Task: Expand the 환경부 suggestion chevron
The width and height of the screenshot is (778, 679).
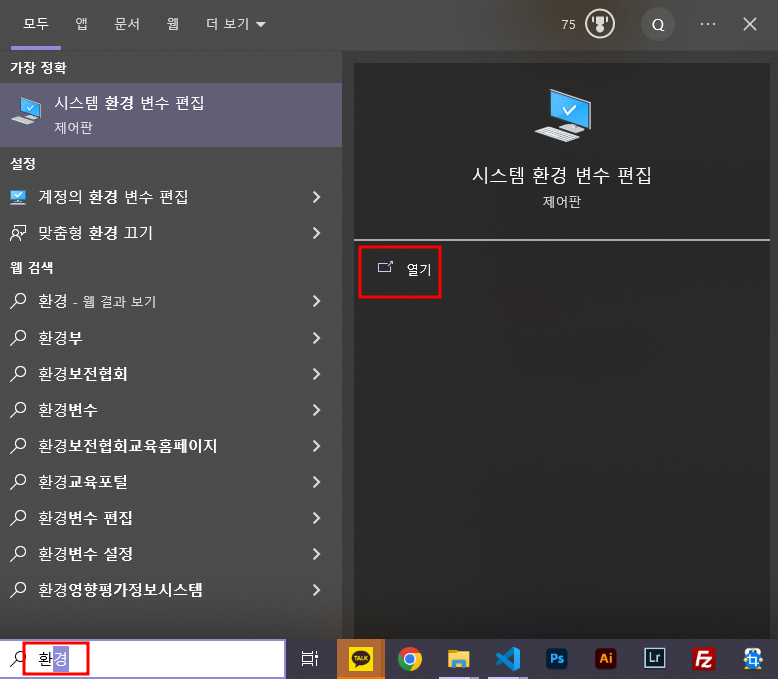Action: click(x=317, y=338)
